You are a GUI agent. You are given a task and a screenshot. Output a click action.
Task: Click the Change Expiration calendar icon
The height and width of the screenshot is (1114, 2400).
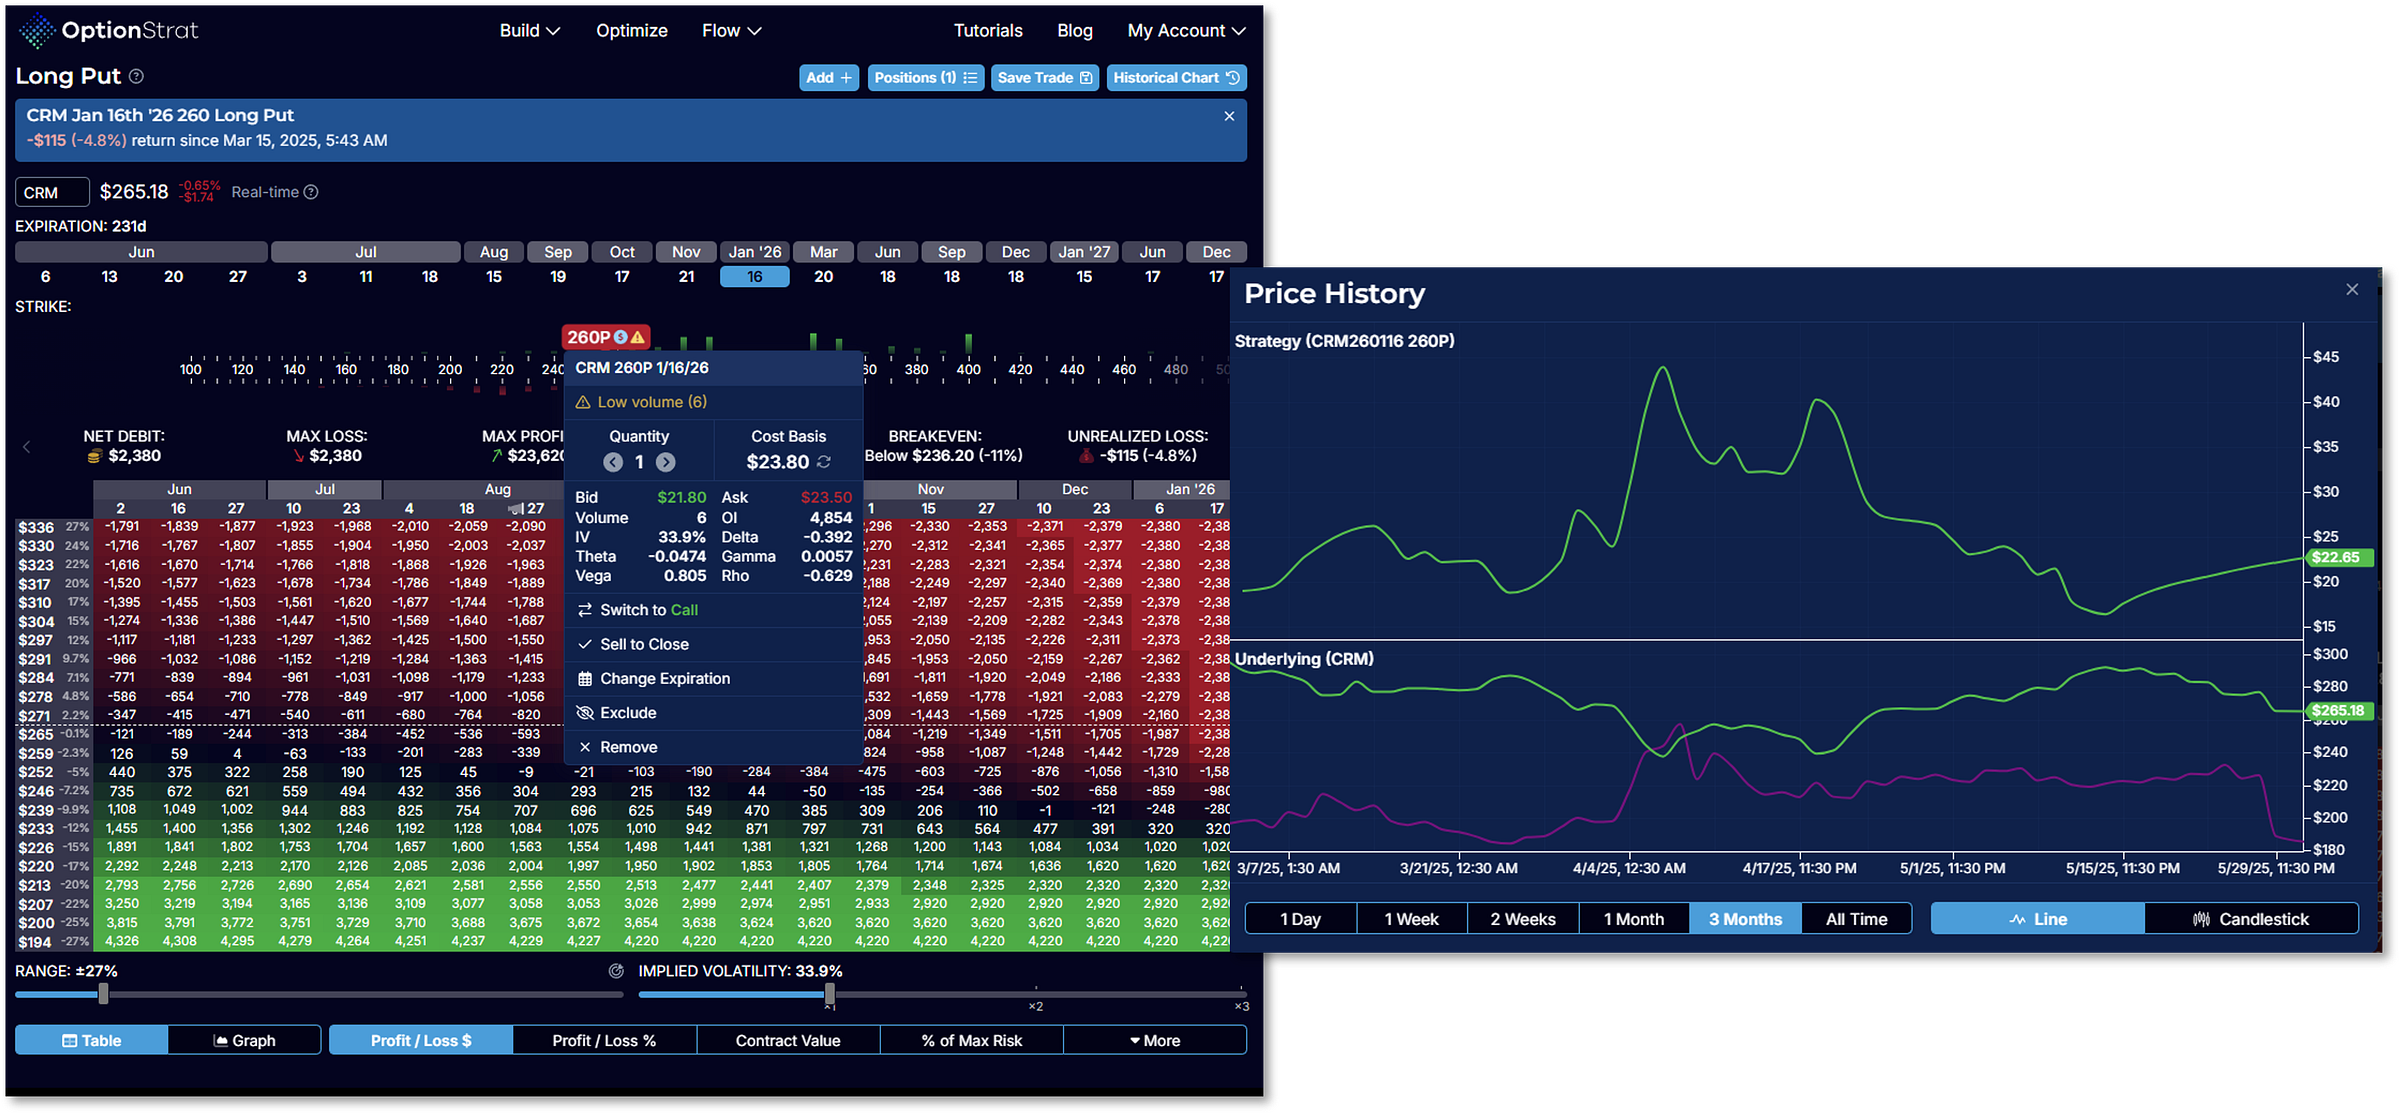pos(585,679)
